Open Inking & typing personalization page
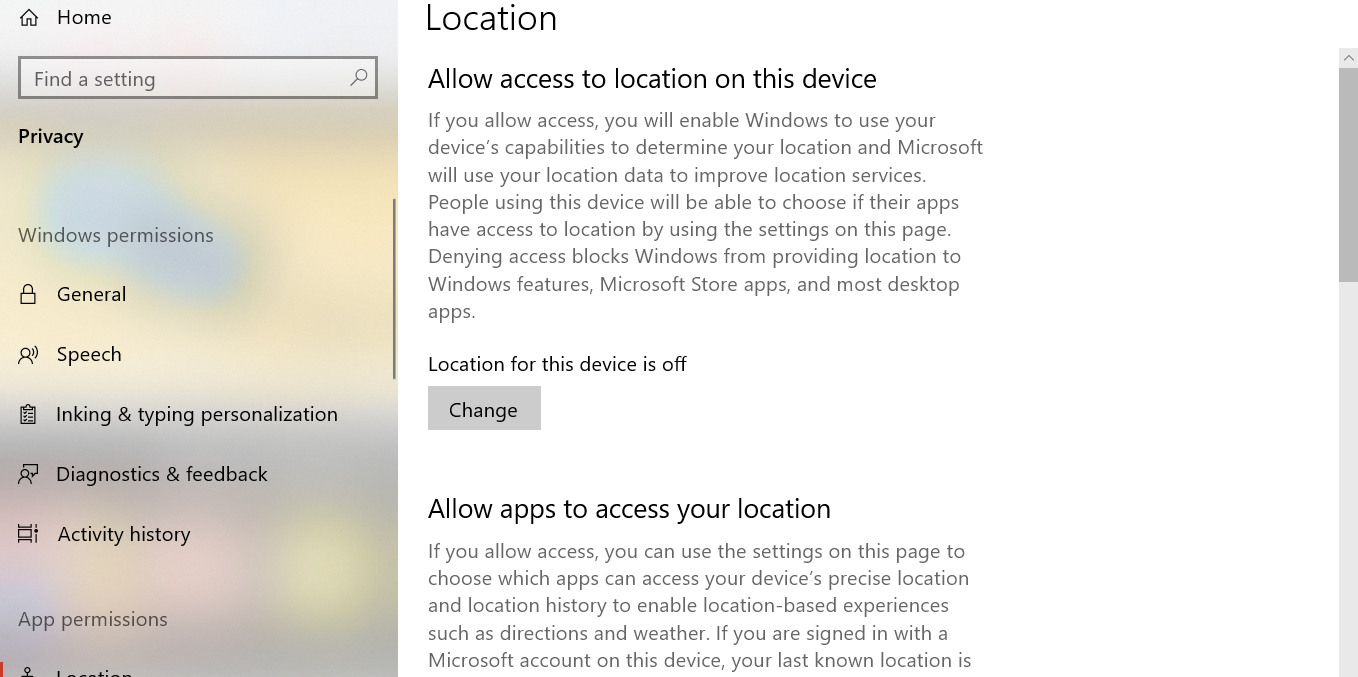 197,414
